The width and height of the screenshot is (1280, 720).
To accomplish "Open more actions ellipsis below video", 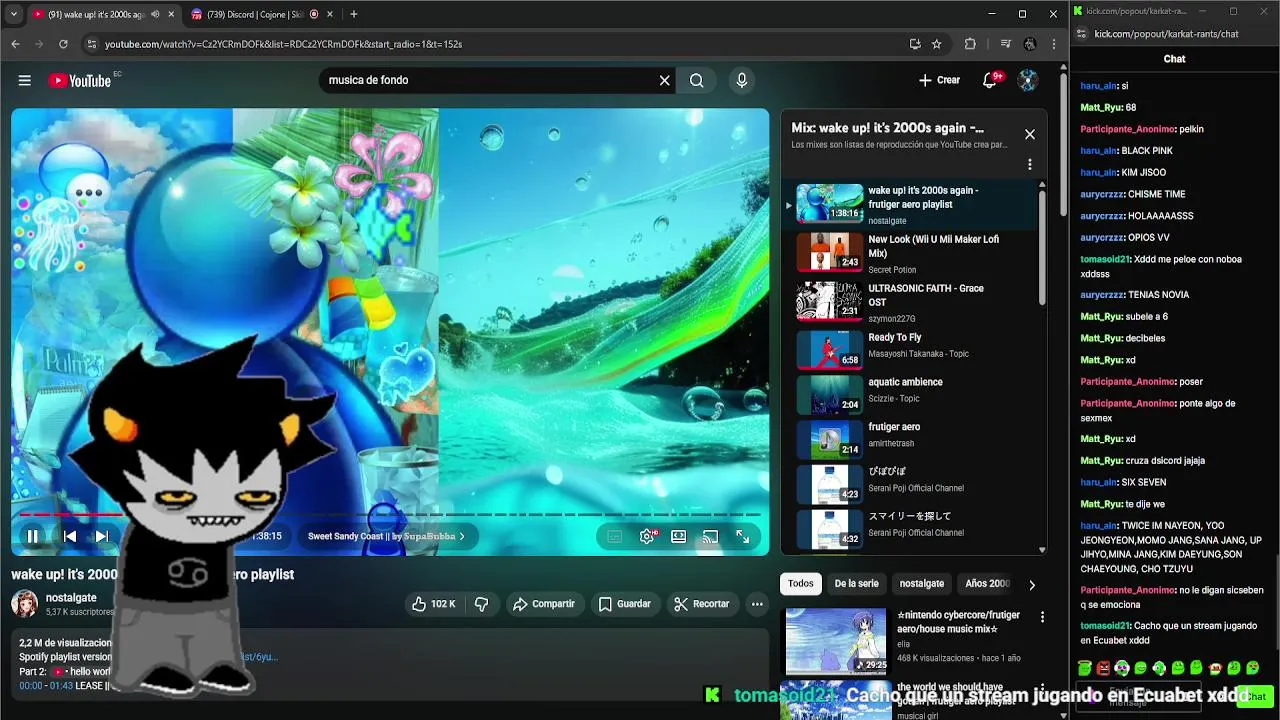I will (x=757, y=604).
